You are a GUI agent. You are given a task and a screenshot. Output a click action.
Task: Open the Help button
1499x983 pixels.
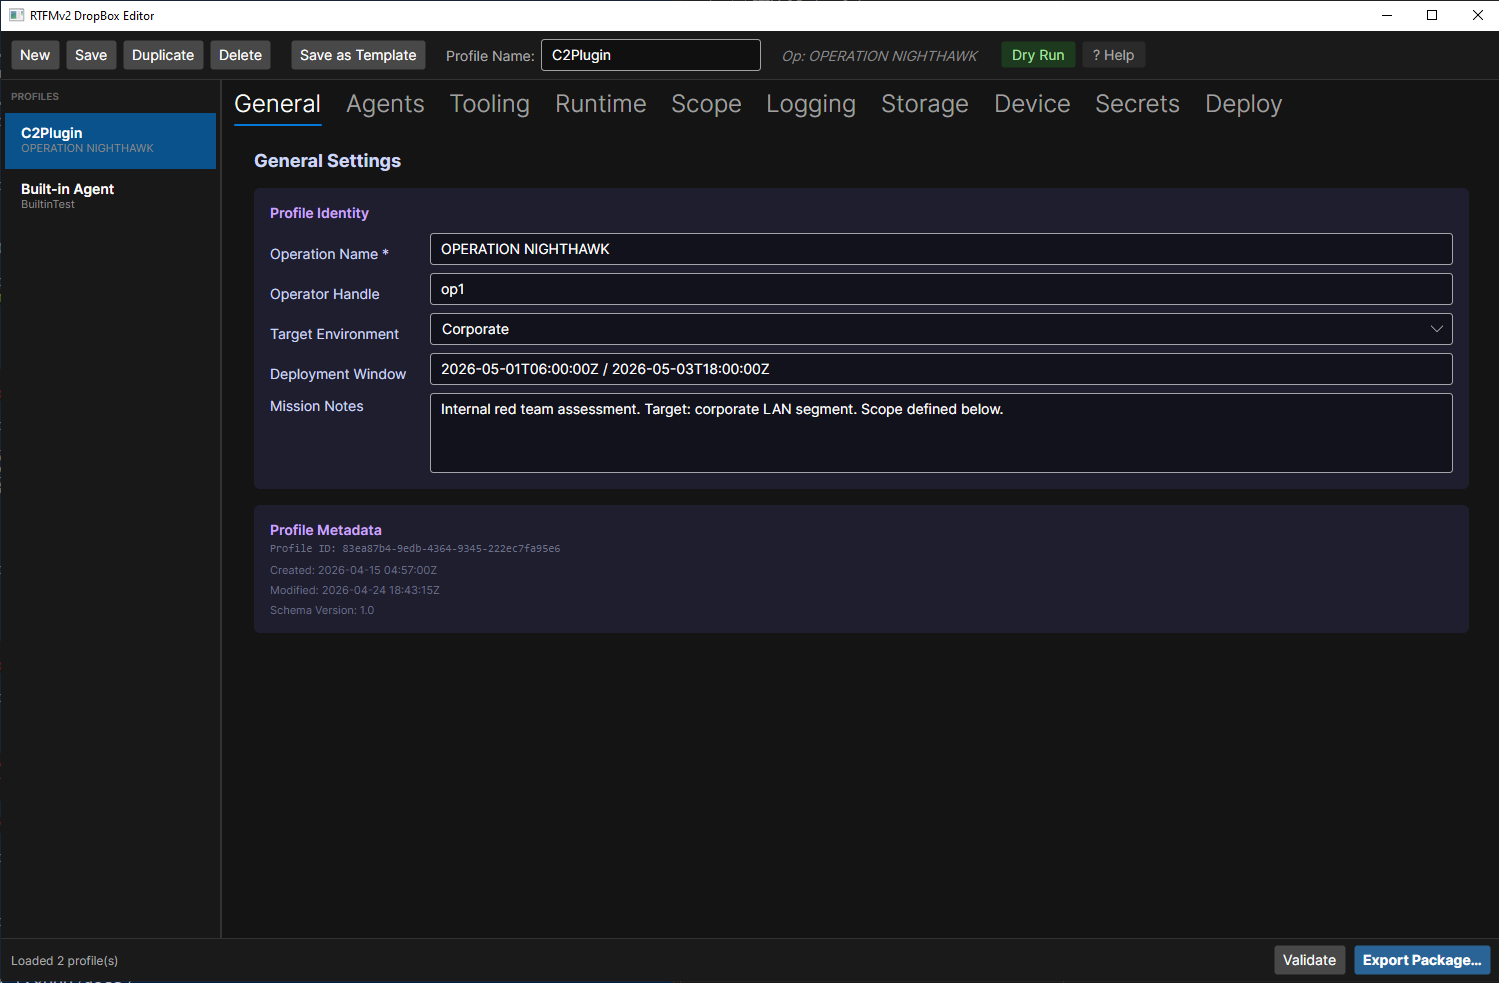pos(1113,55)
